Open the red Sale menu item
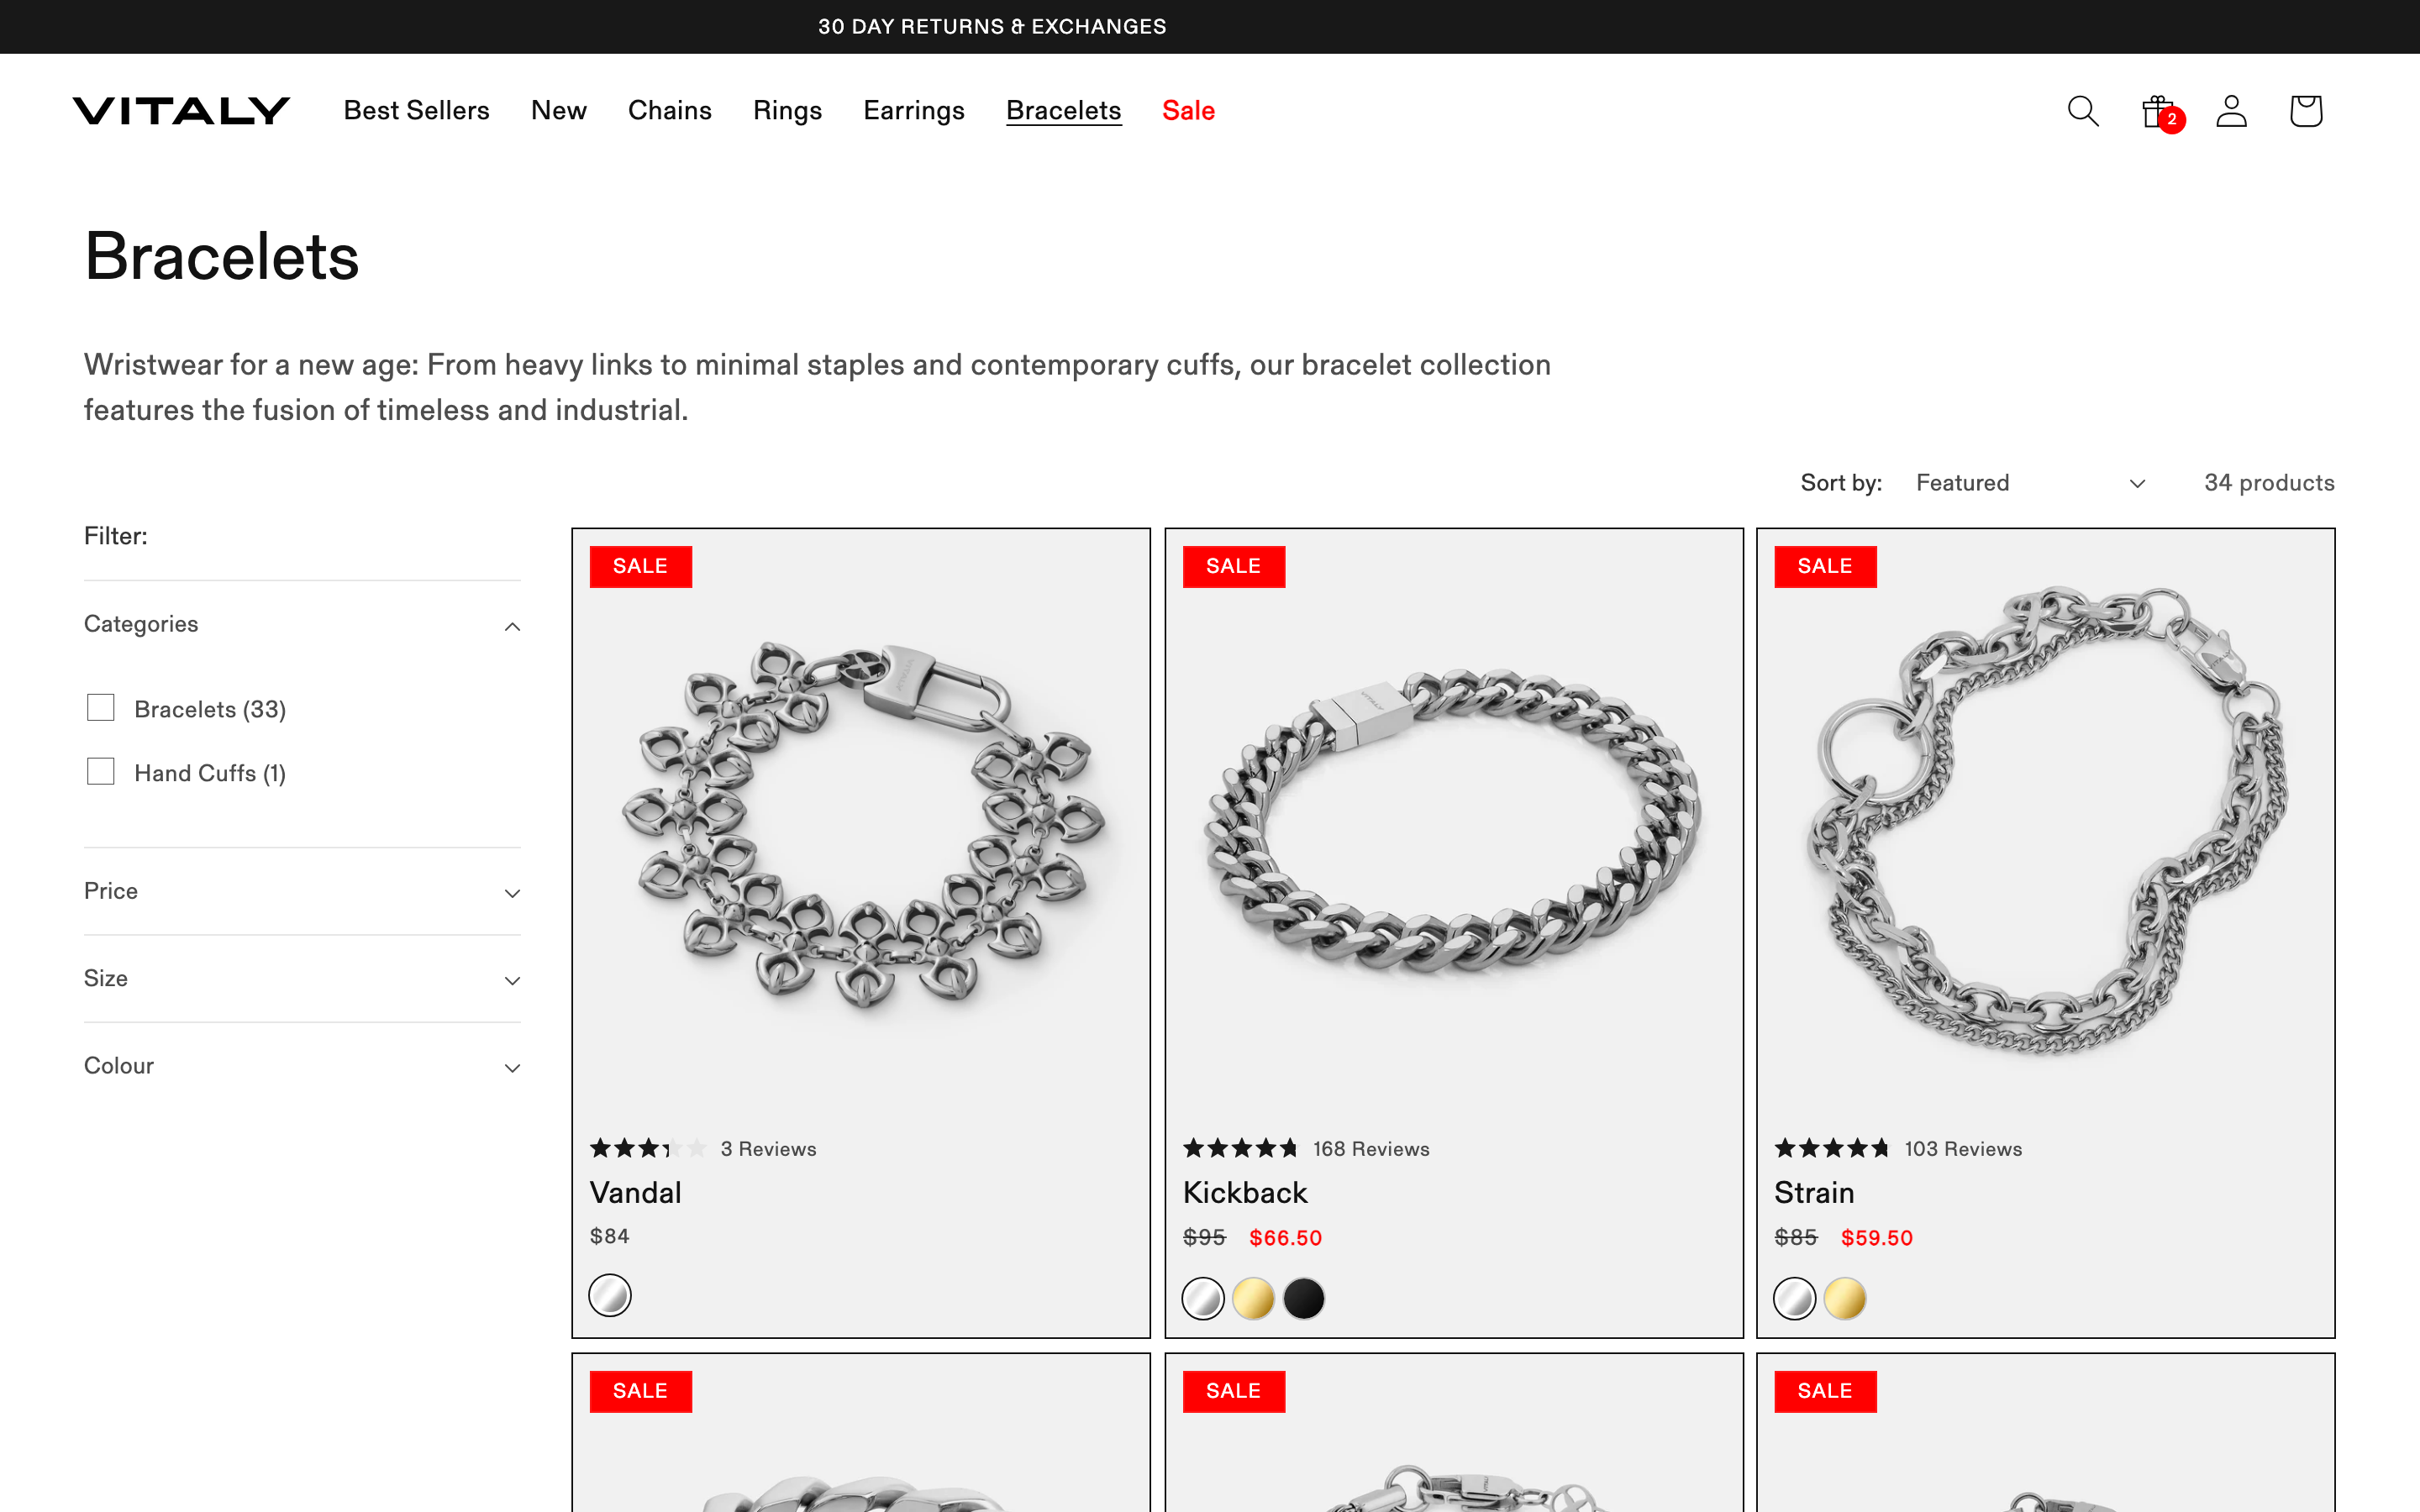The width and height of the screenshot is (2420, 1512). [1188, 111]
